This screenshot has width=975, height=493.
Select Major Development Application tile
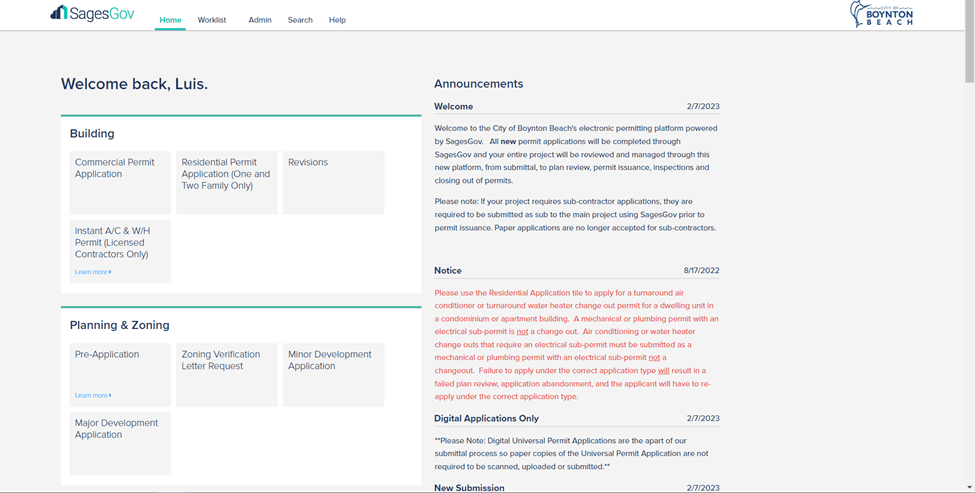(x=120, y=443)
